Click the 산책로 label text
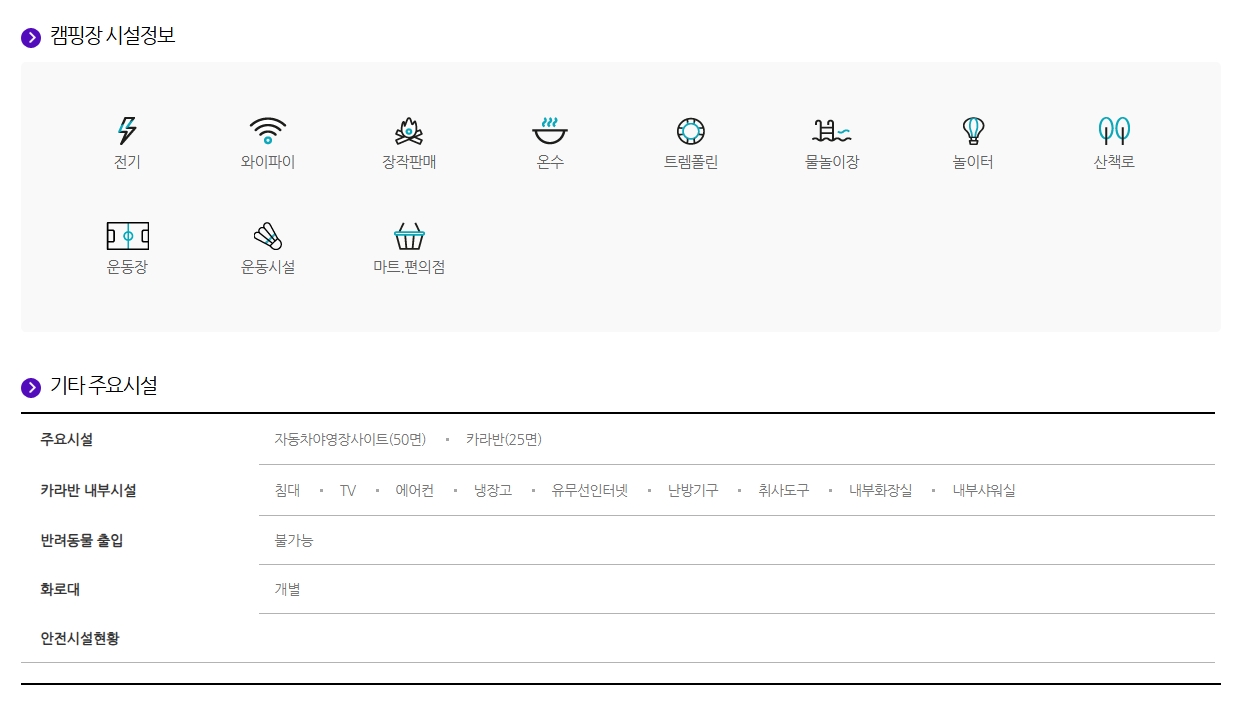Screen dimensions: 1260x707 1114,162
